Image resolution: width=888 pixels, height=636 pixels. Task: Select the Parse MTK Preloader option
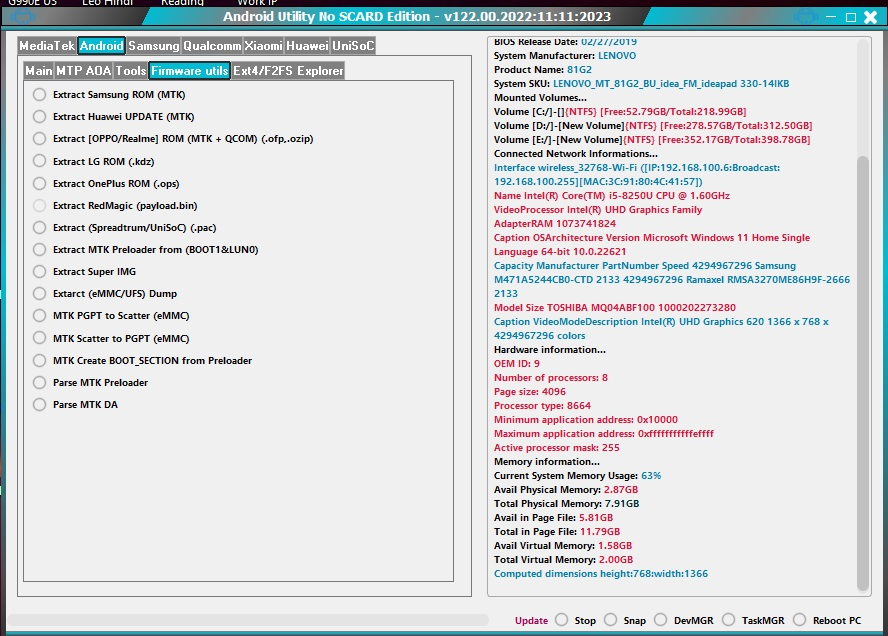click(x=40, y=383)
